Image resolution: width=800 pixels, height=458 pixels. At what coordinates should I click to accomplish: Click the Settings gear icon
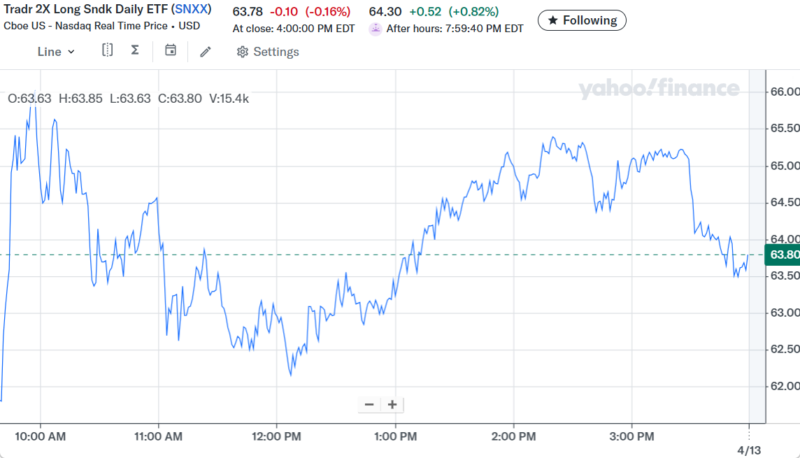click(x=242, y=52)
